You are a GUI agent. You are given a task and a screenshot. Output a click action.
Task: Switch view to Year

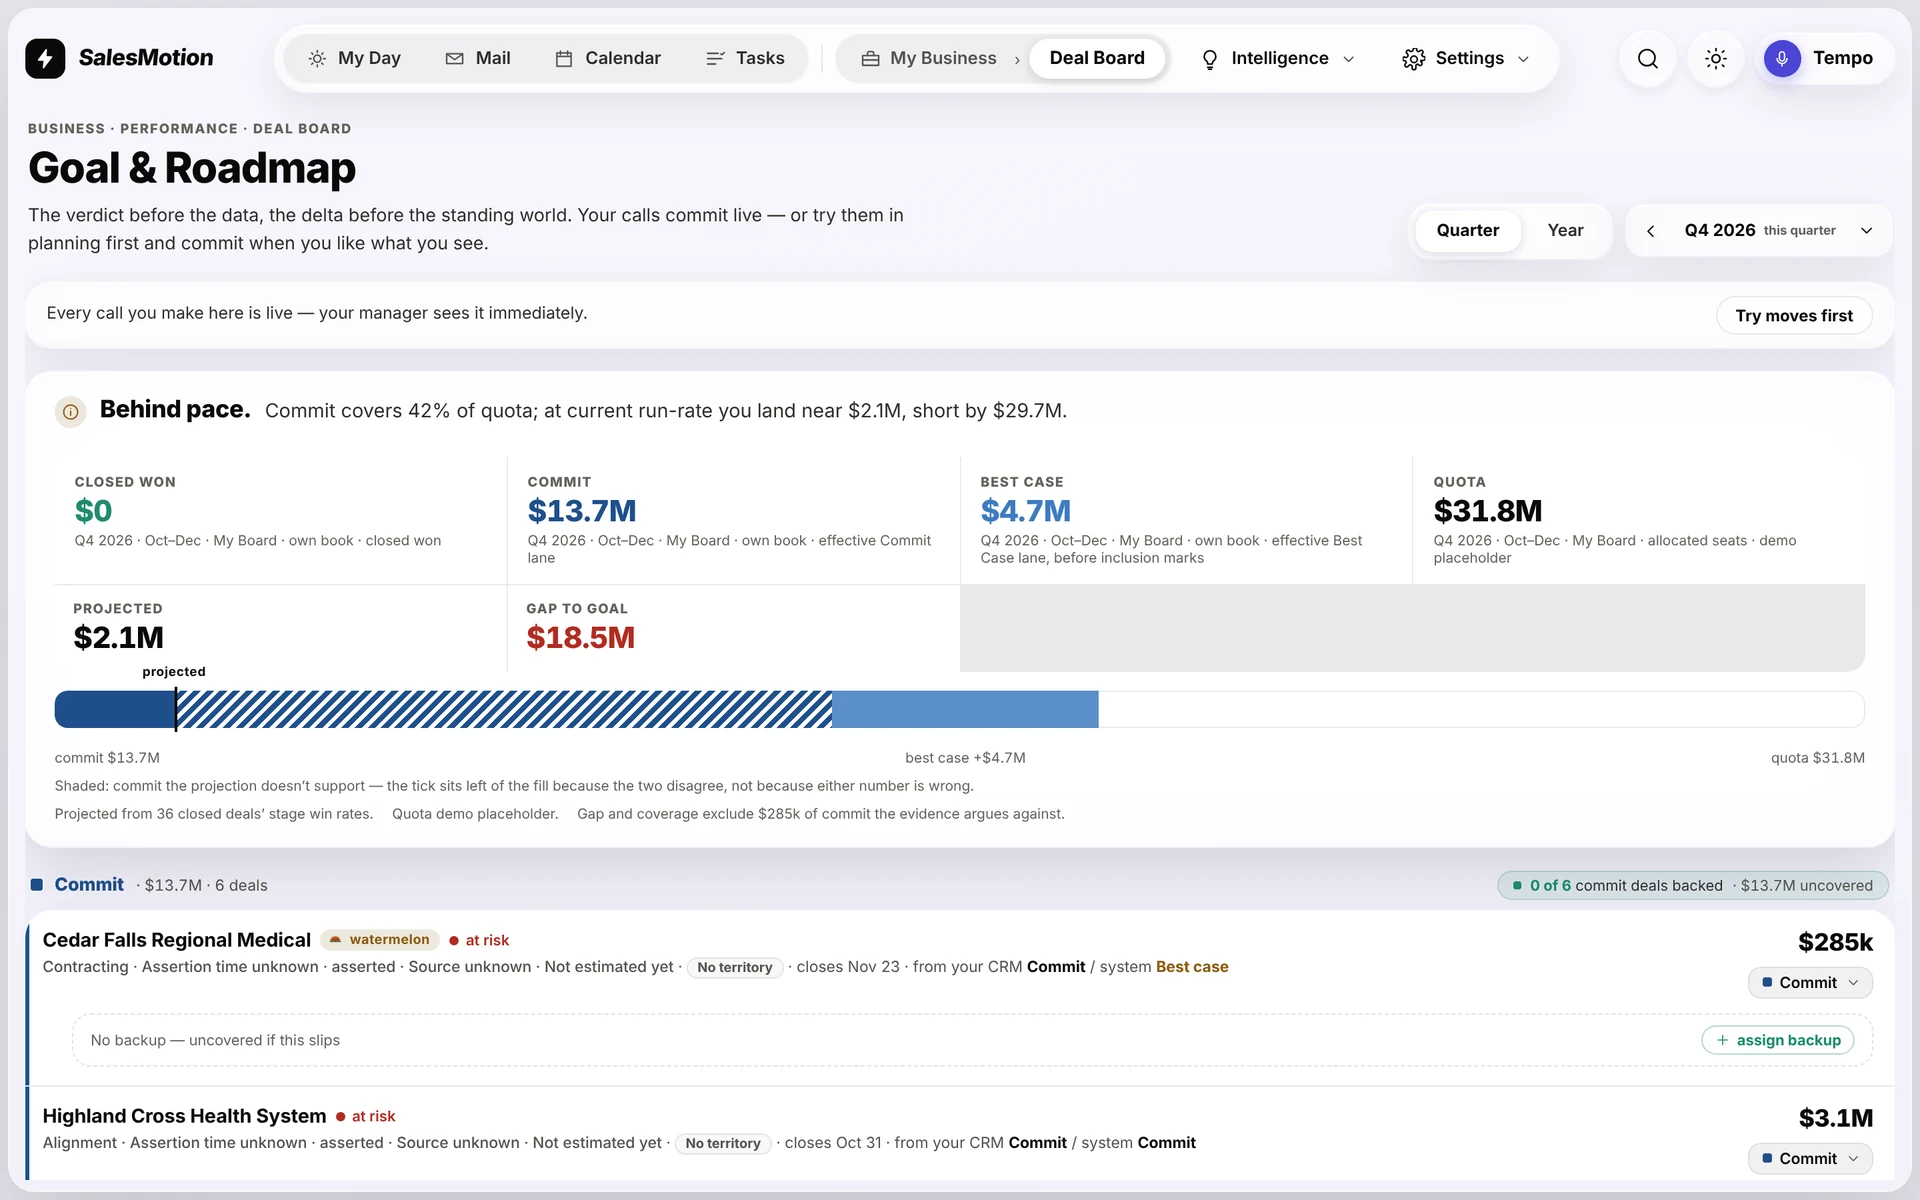(1565, 231)
